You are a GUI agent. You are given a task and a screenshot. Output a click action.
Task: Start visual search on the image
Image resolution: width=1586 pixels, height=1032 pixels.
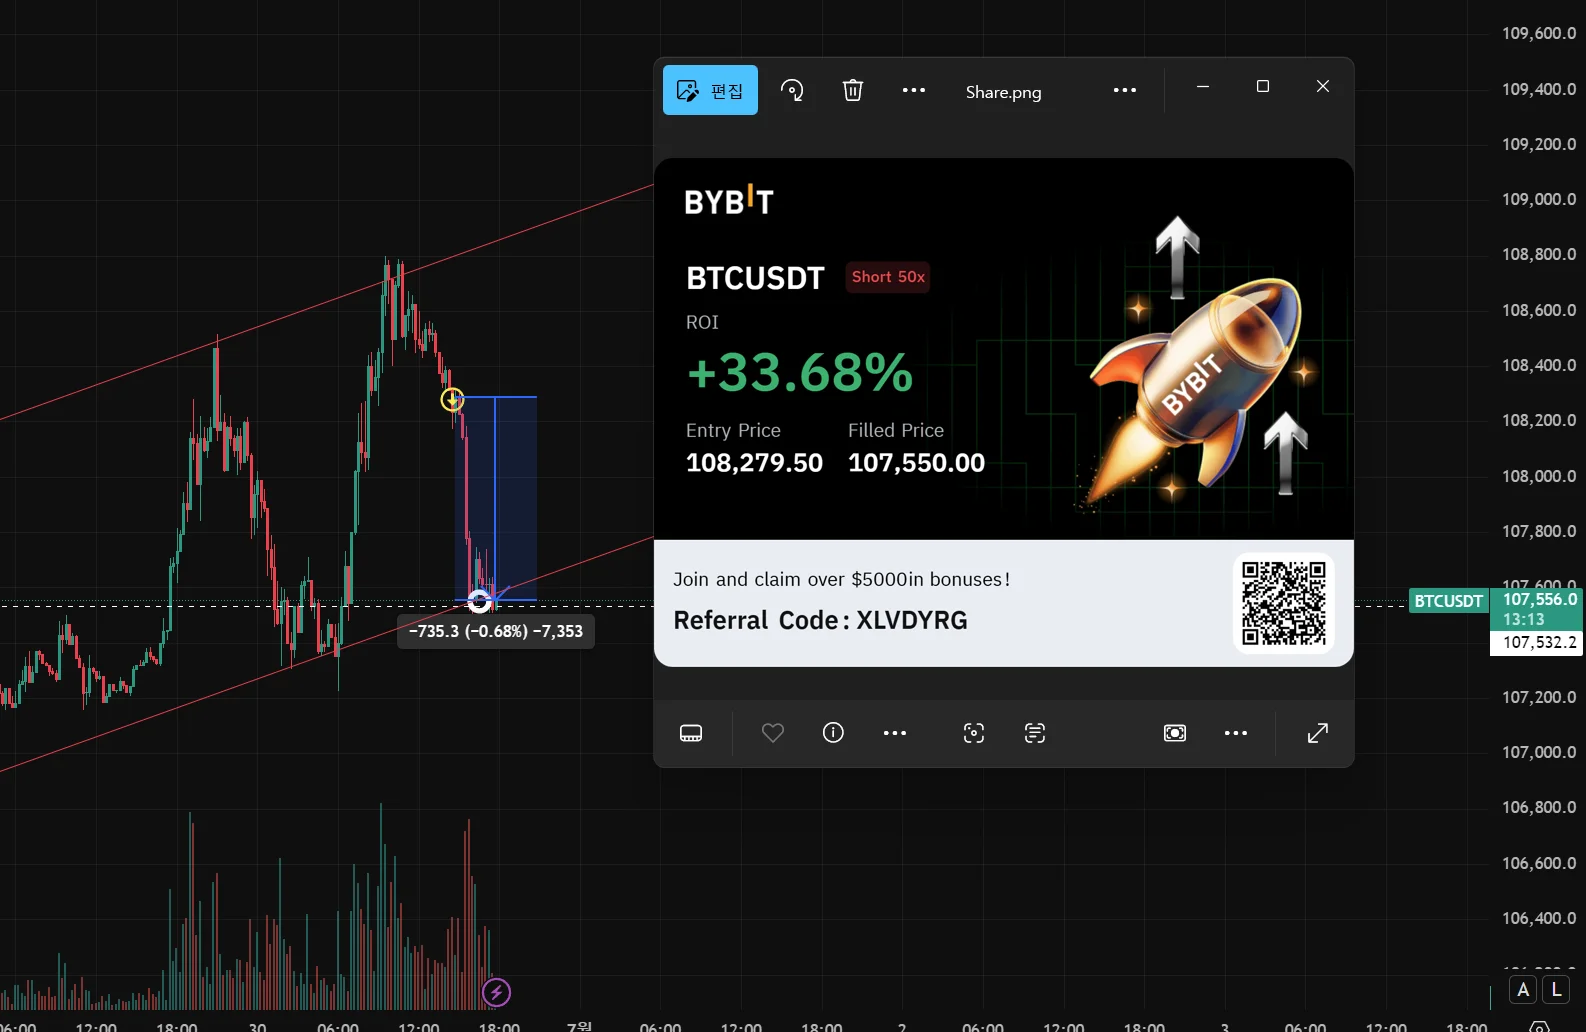(974, 733)
